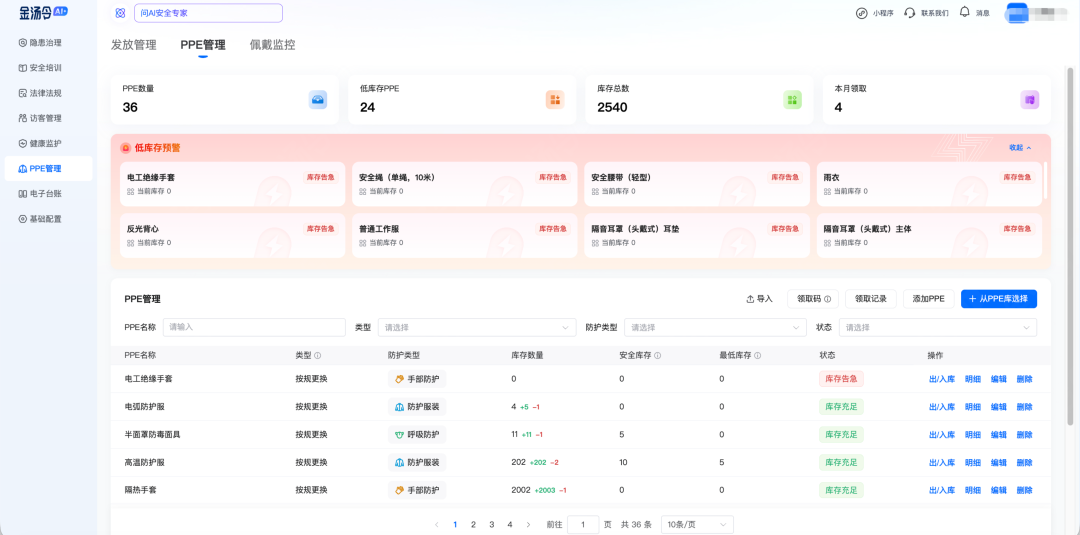Click the AI expert atom icon

tap(121, 13)
